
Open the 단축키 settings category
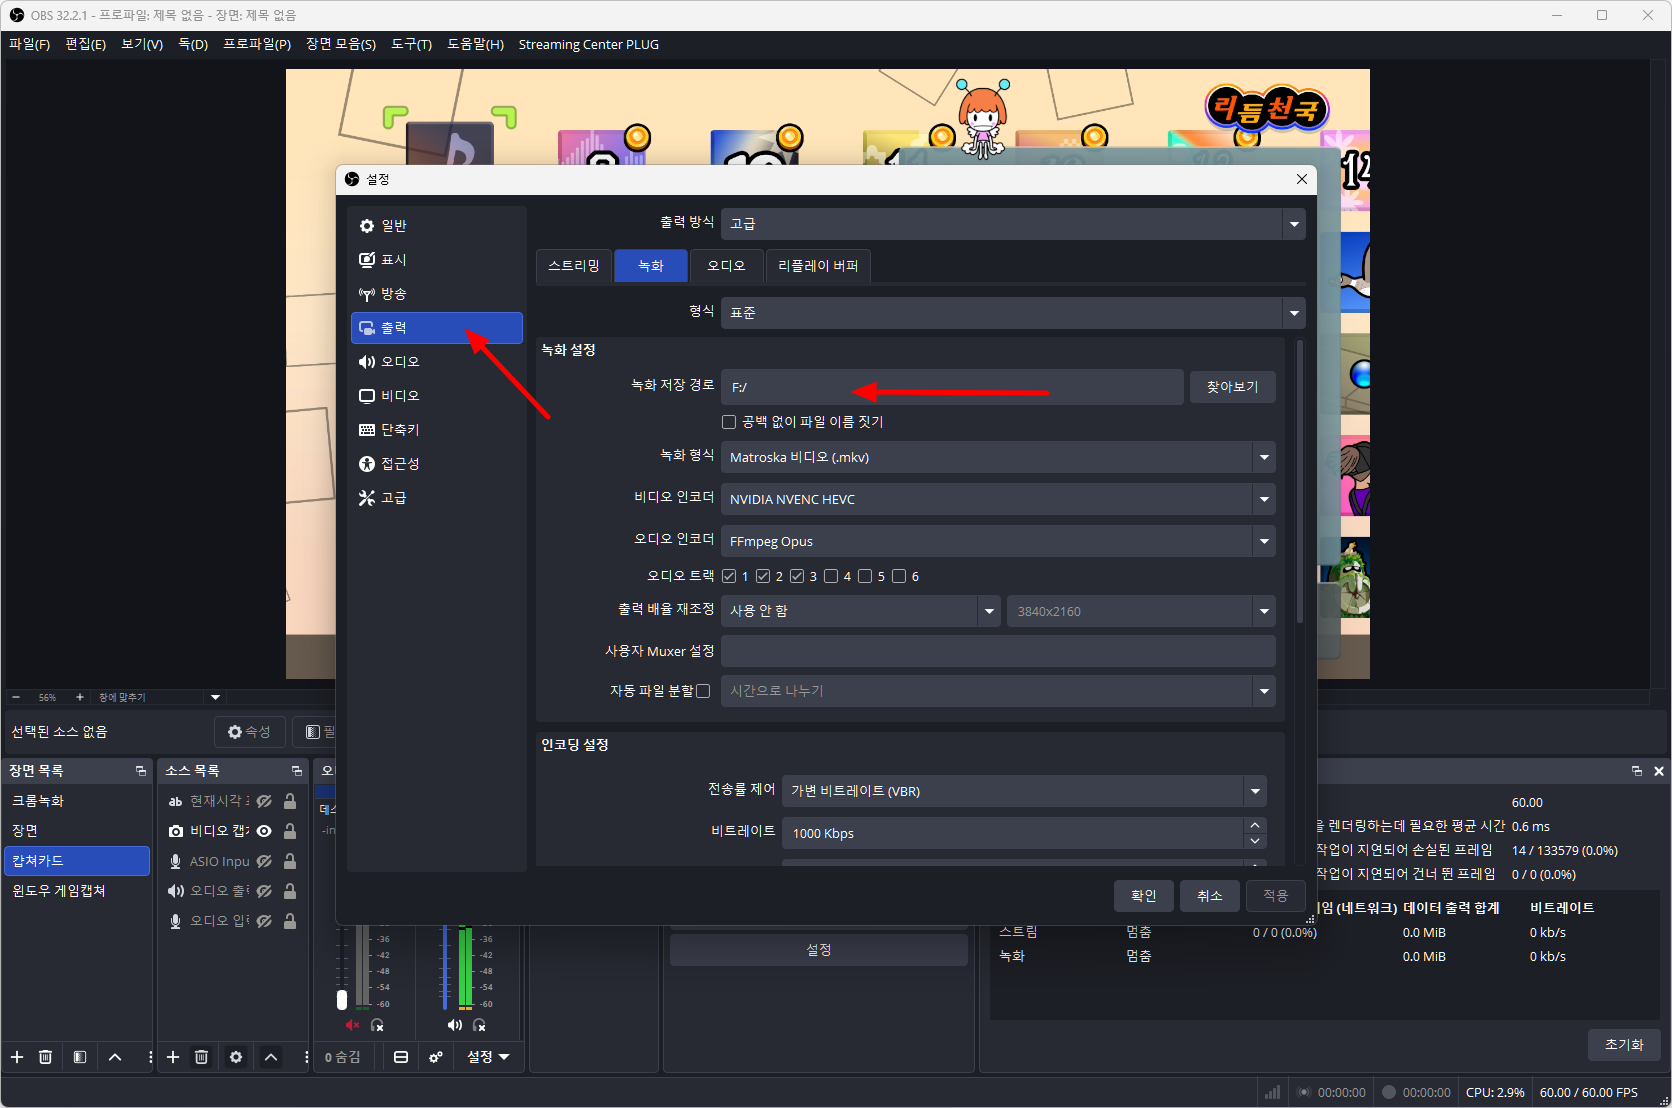pos(436,430)
